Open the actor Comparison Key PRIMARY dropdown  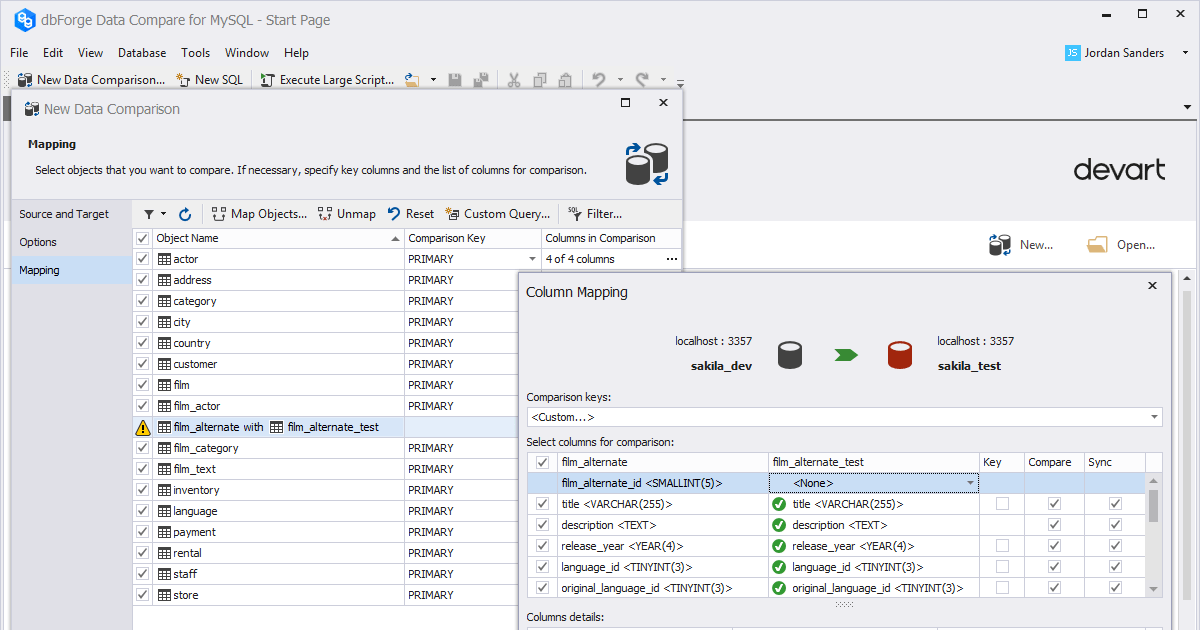pos(532,259)
